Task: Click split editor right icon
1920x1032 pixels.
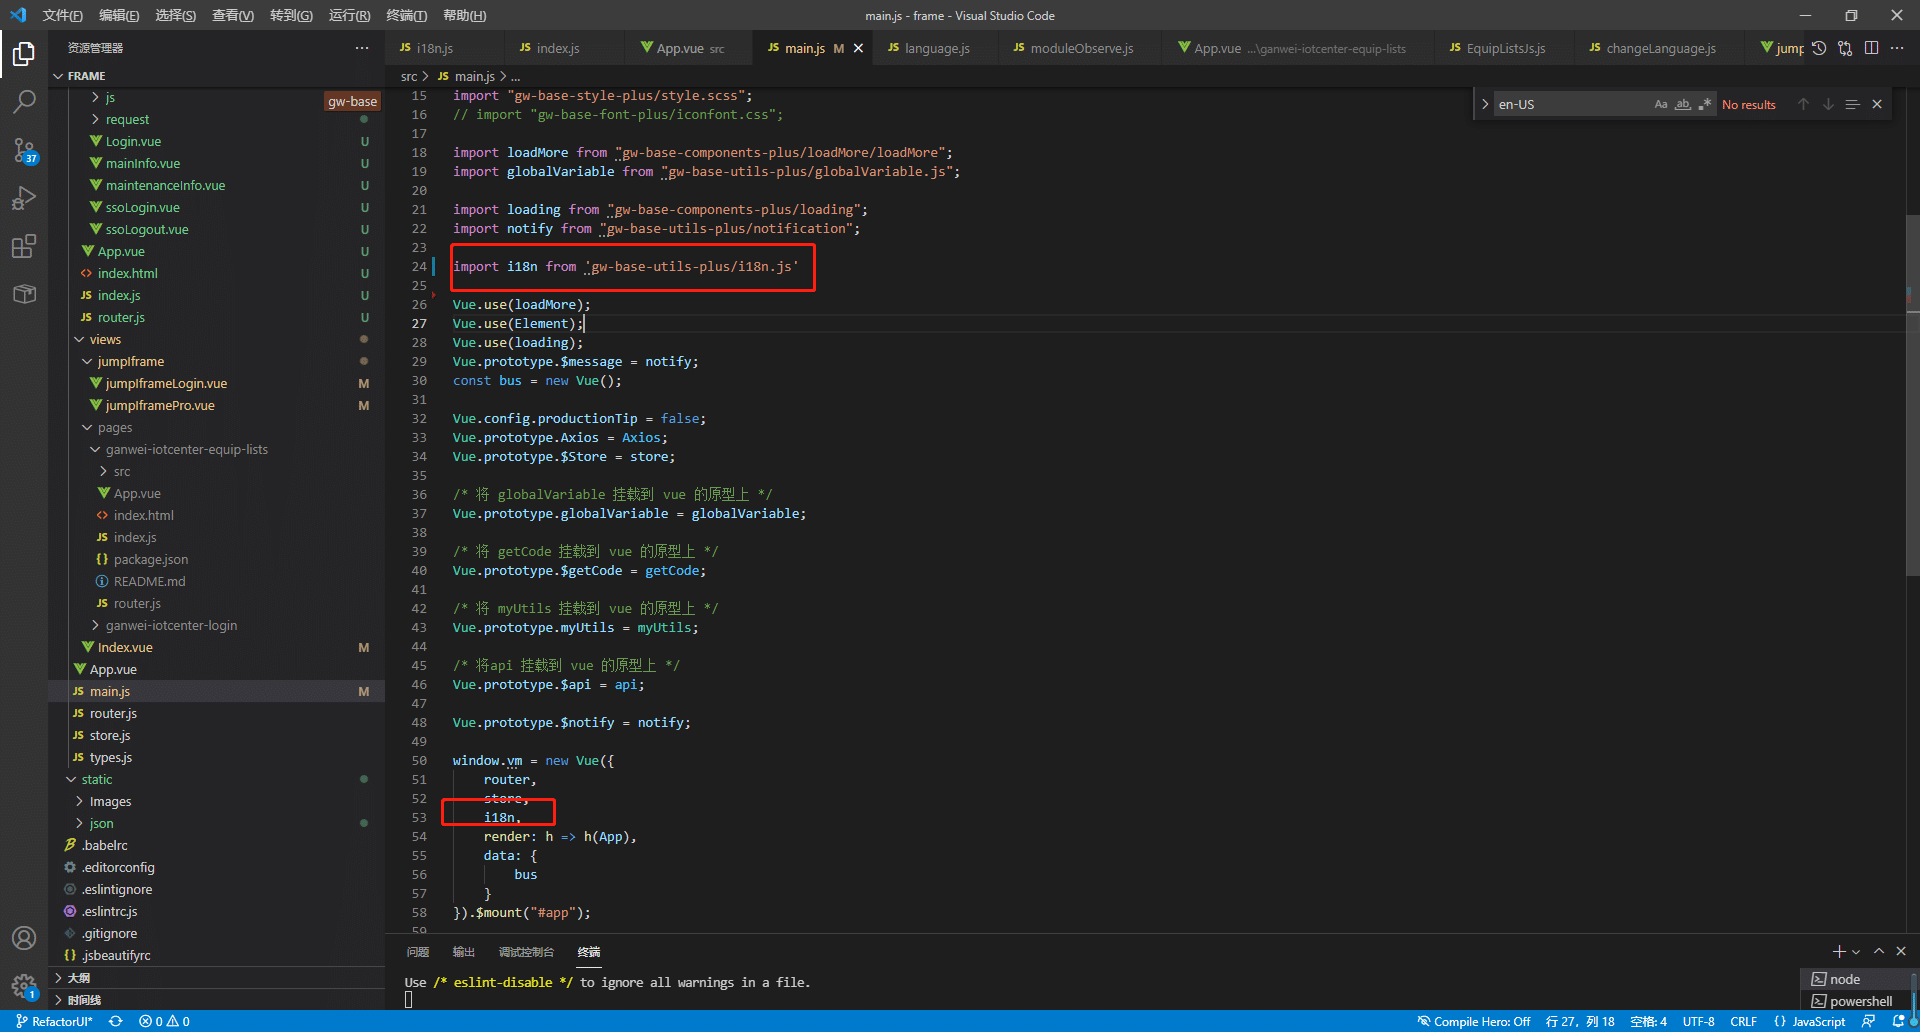Action: point(1871,48)
